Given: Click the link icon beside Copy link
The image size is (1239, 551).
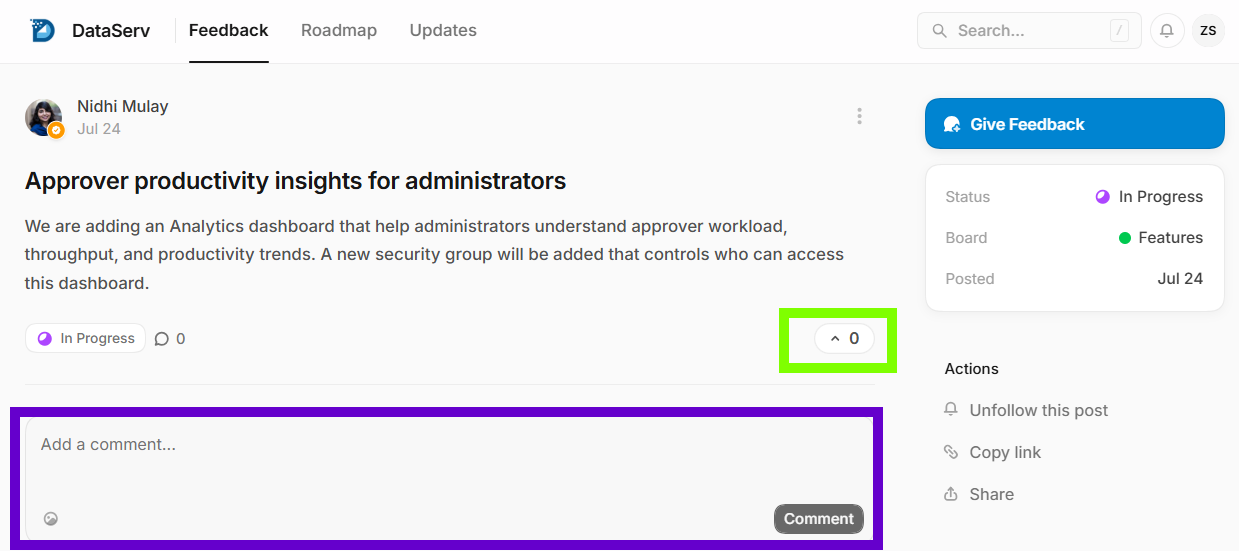Looking at the screenshot, I should [x=951, y=452].
